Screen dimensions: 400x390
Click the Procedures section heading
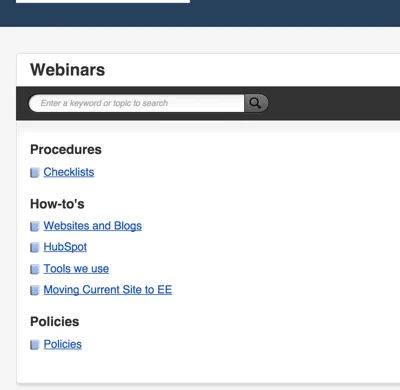pos(66,149)
